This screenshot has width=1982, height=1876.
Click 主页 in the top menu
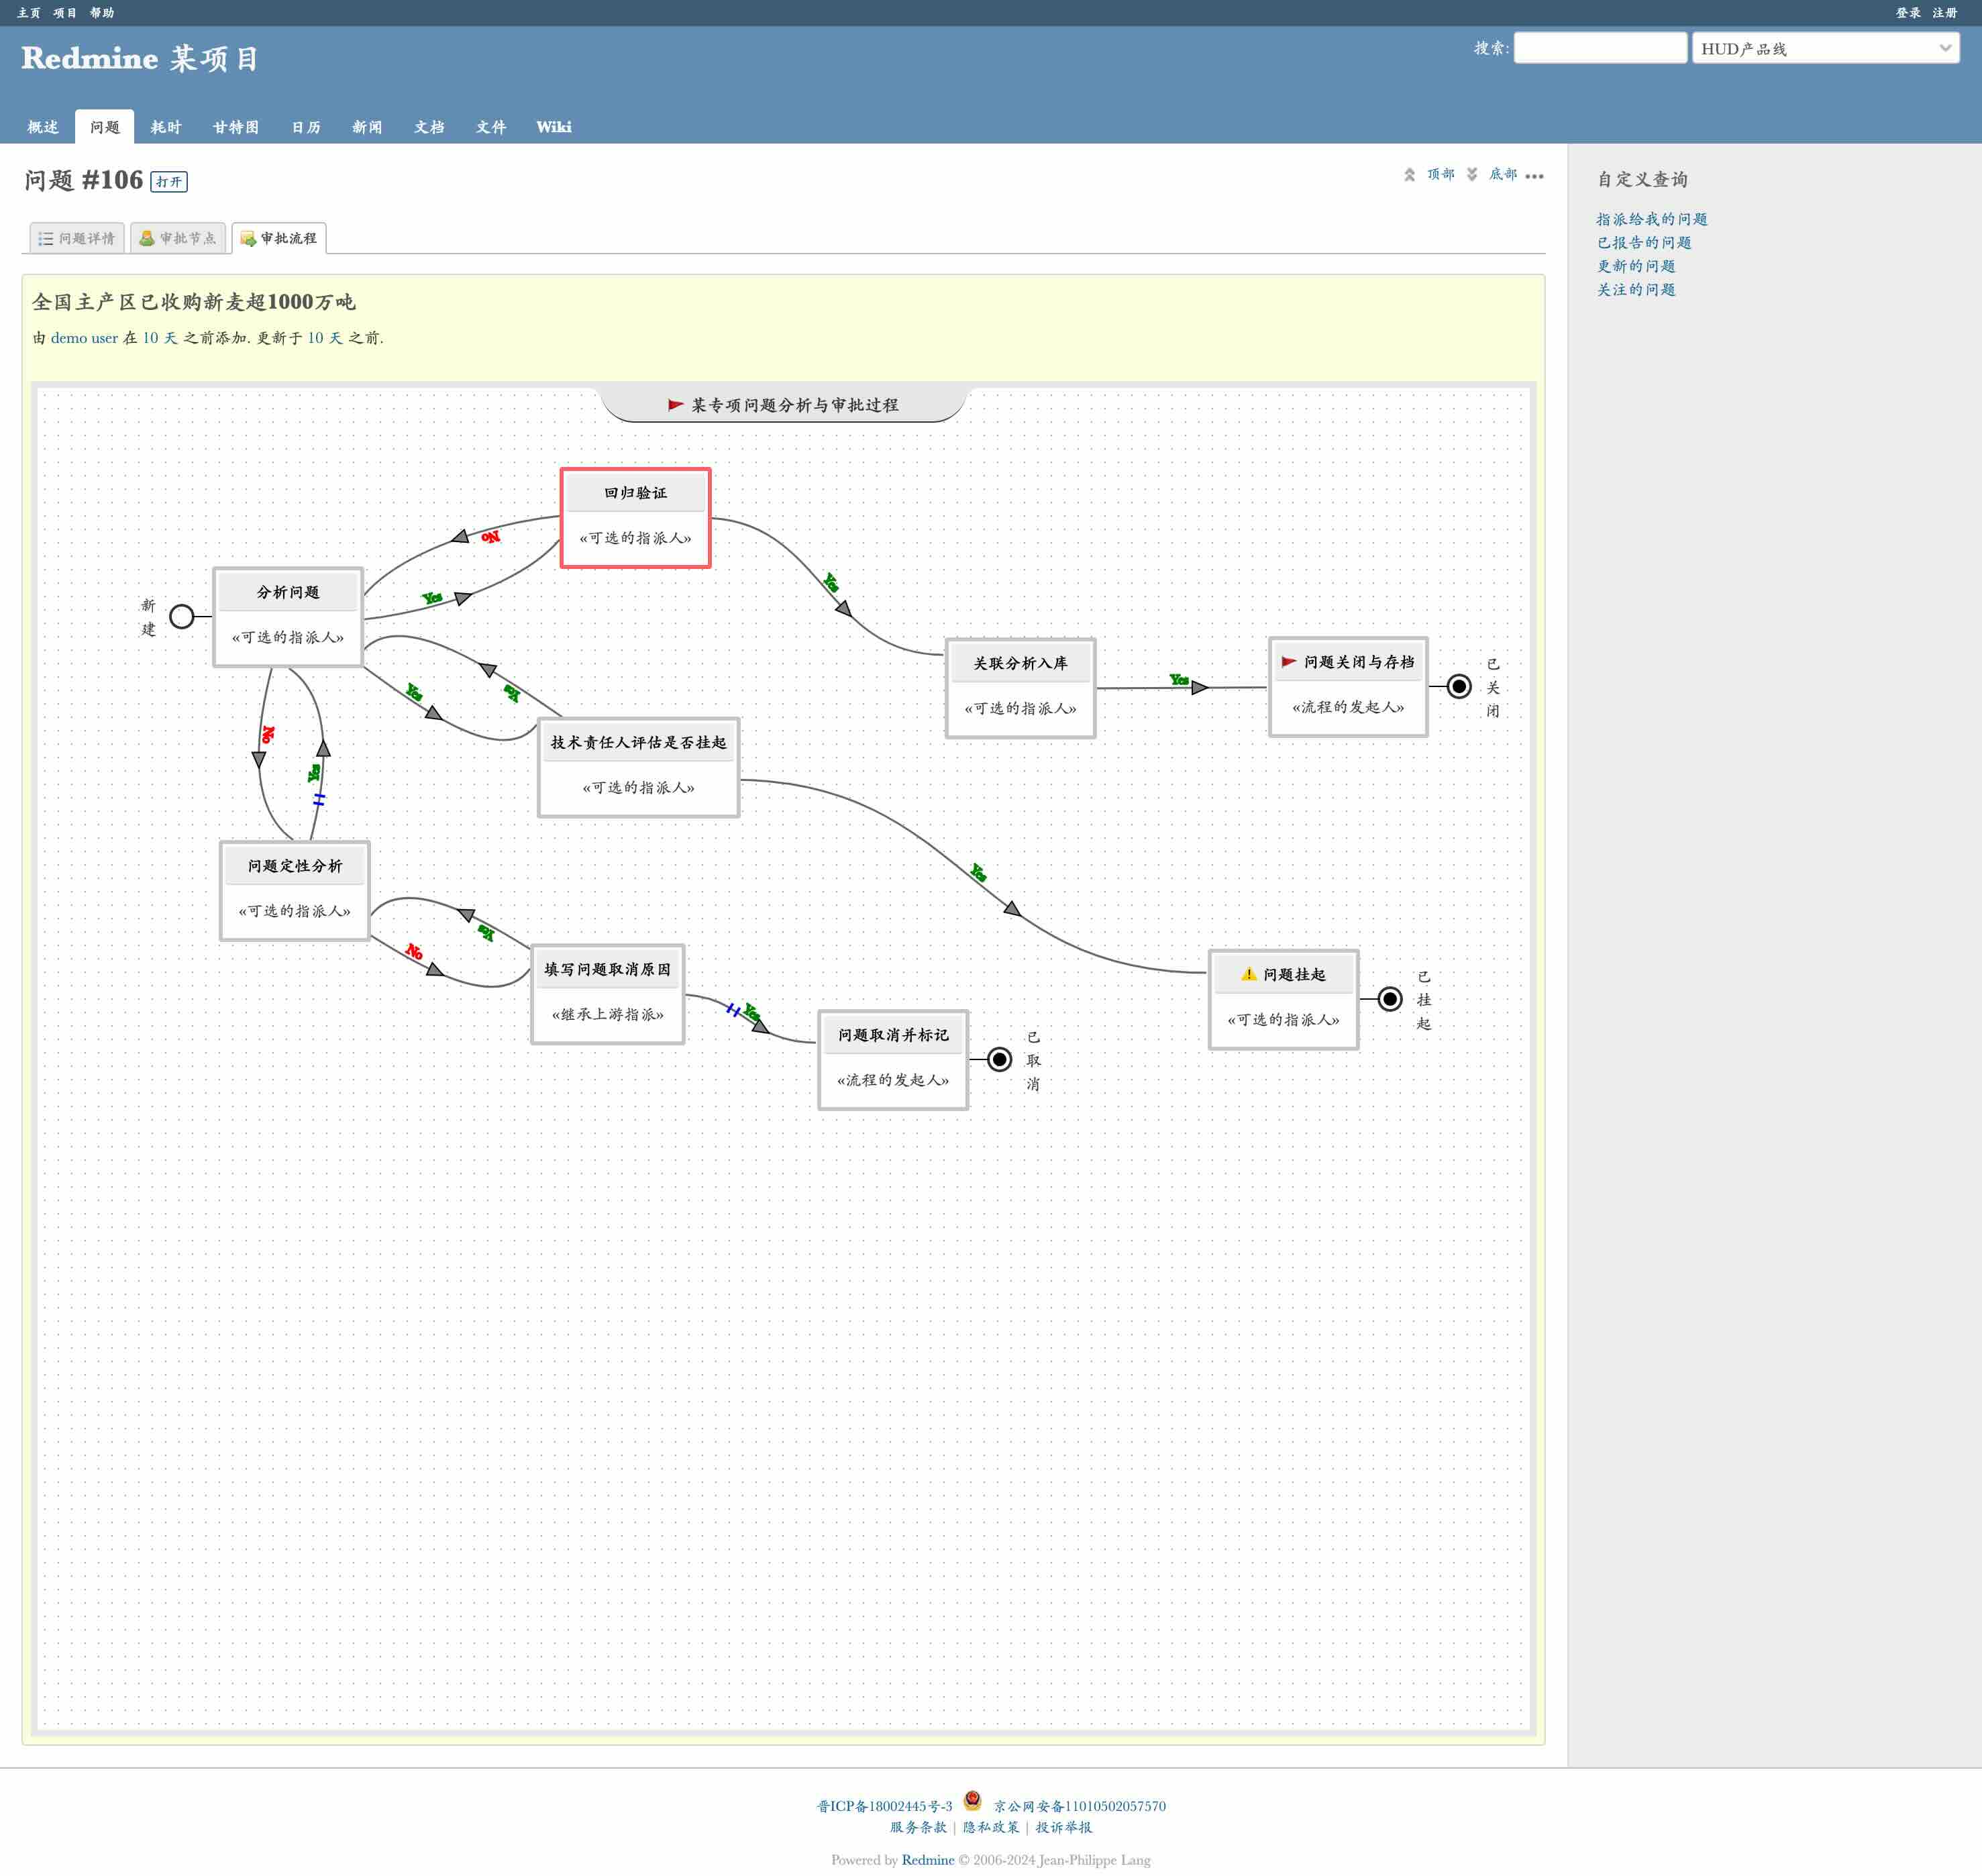[29, 13]
